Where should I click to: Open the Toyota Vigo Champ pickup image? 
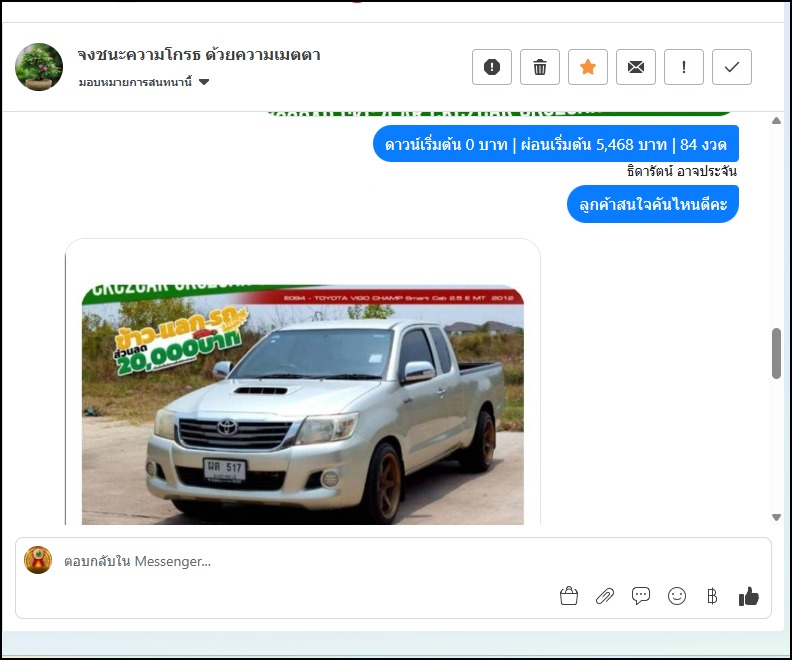click(303, 404)
